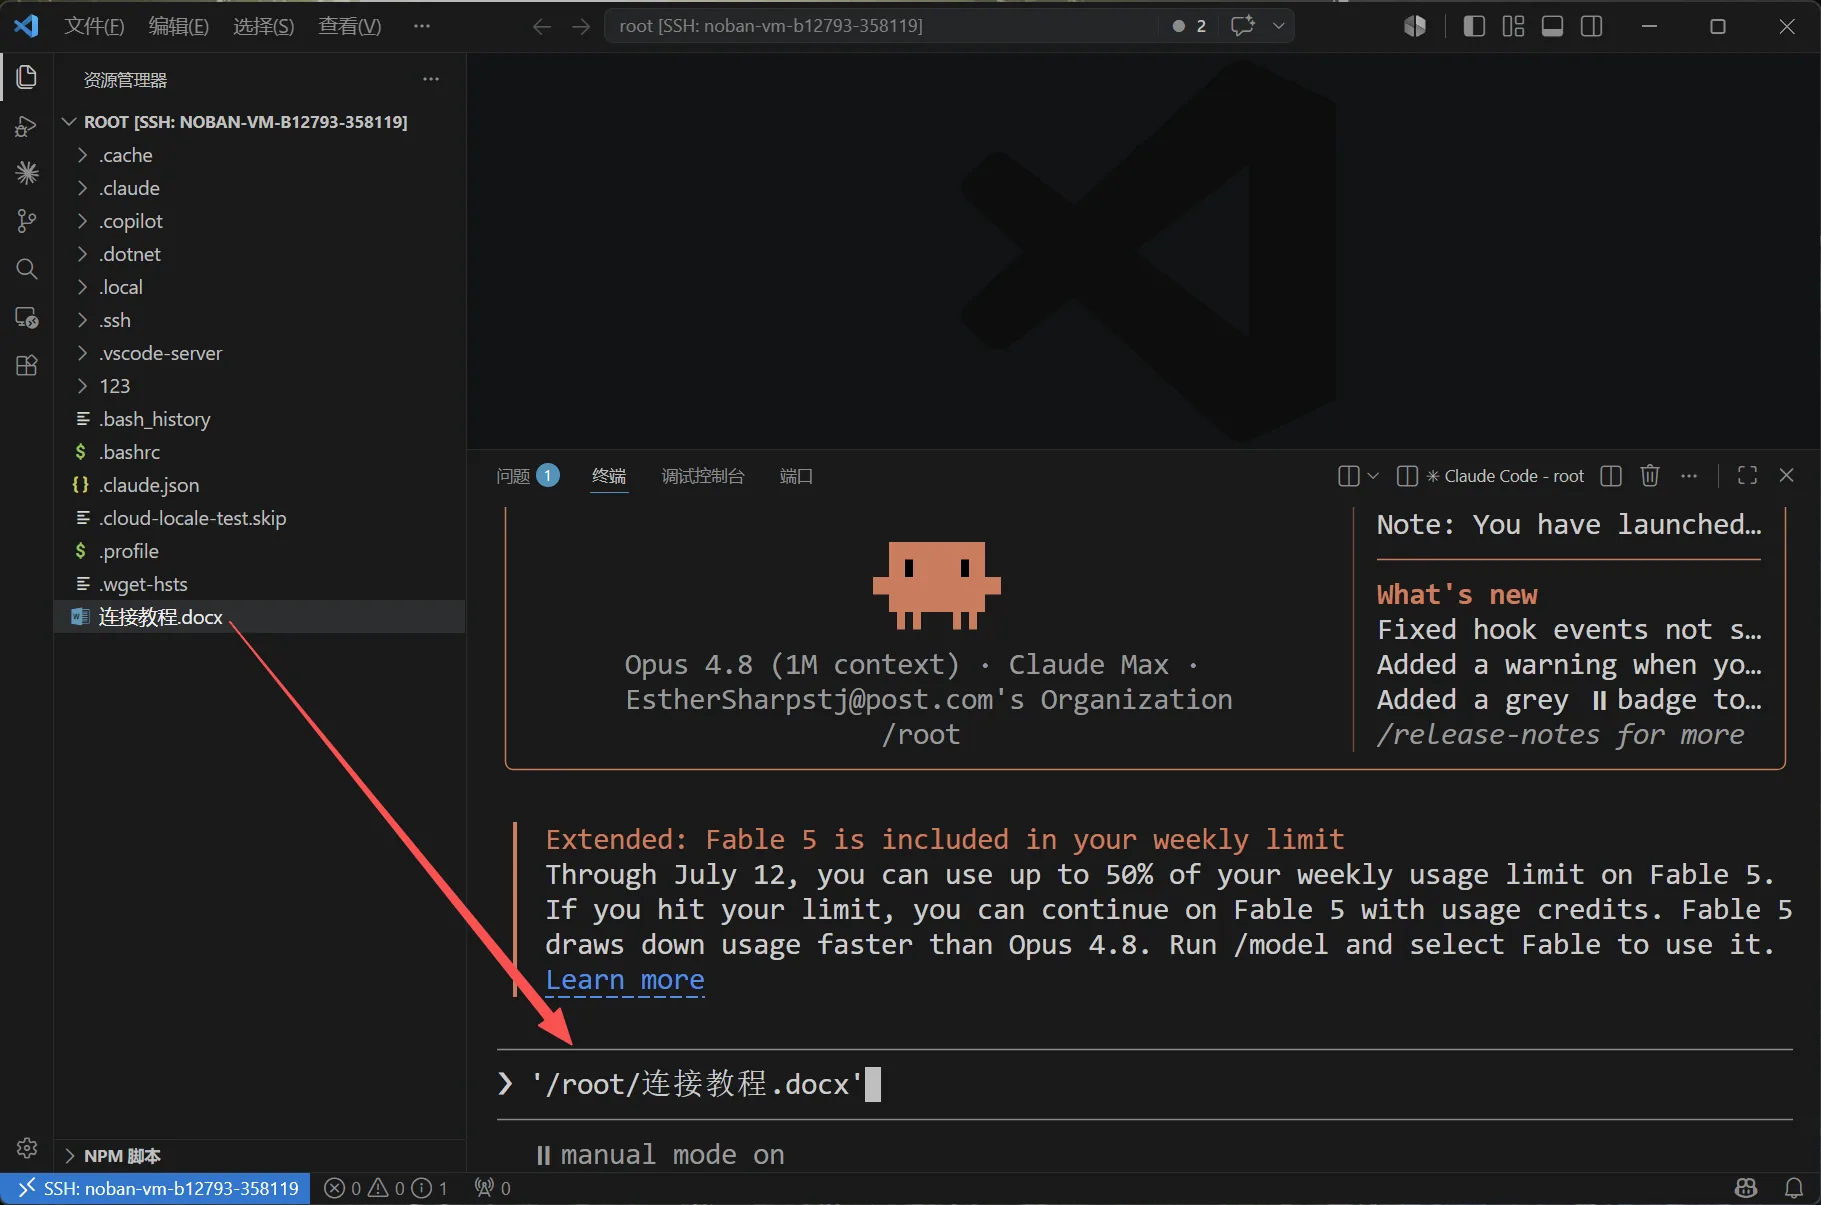Expand the .cache folder
The image size is (1821, 1205).
pos(260,155)
